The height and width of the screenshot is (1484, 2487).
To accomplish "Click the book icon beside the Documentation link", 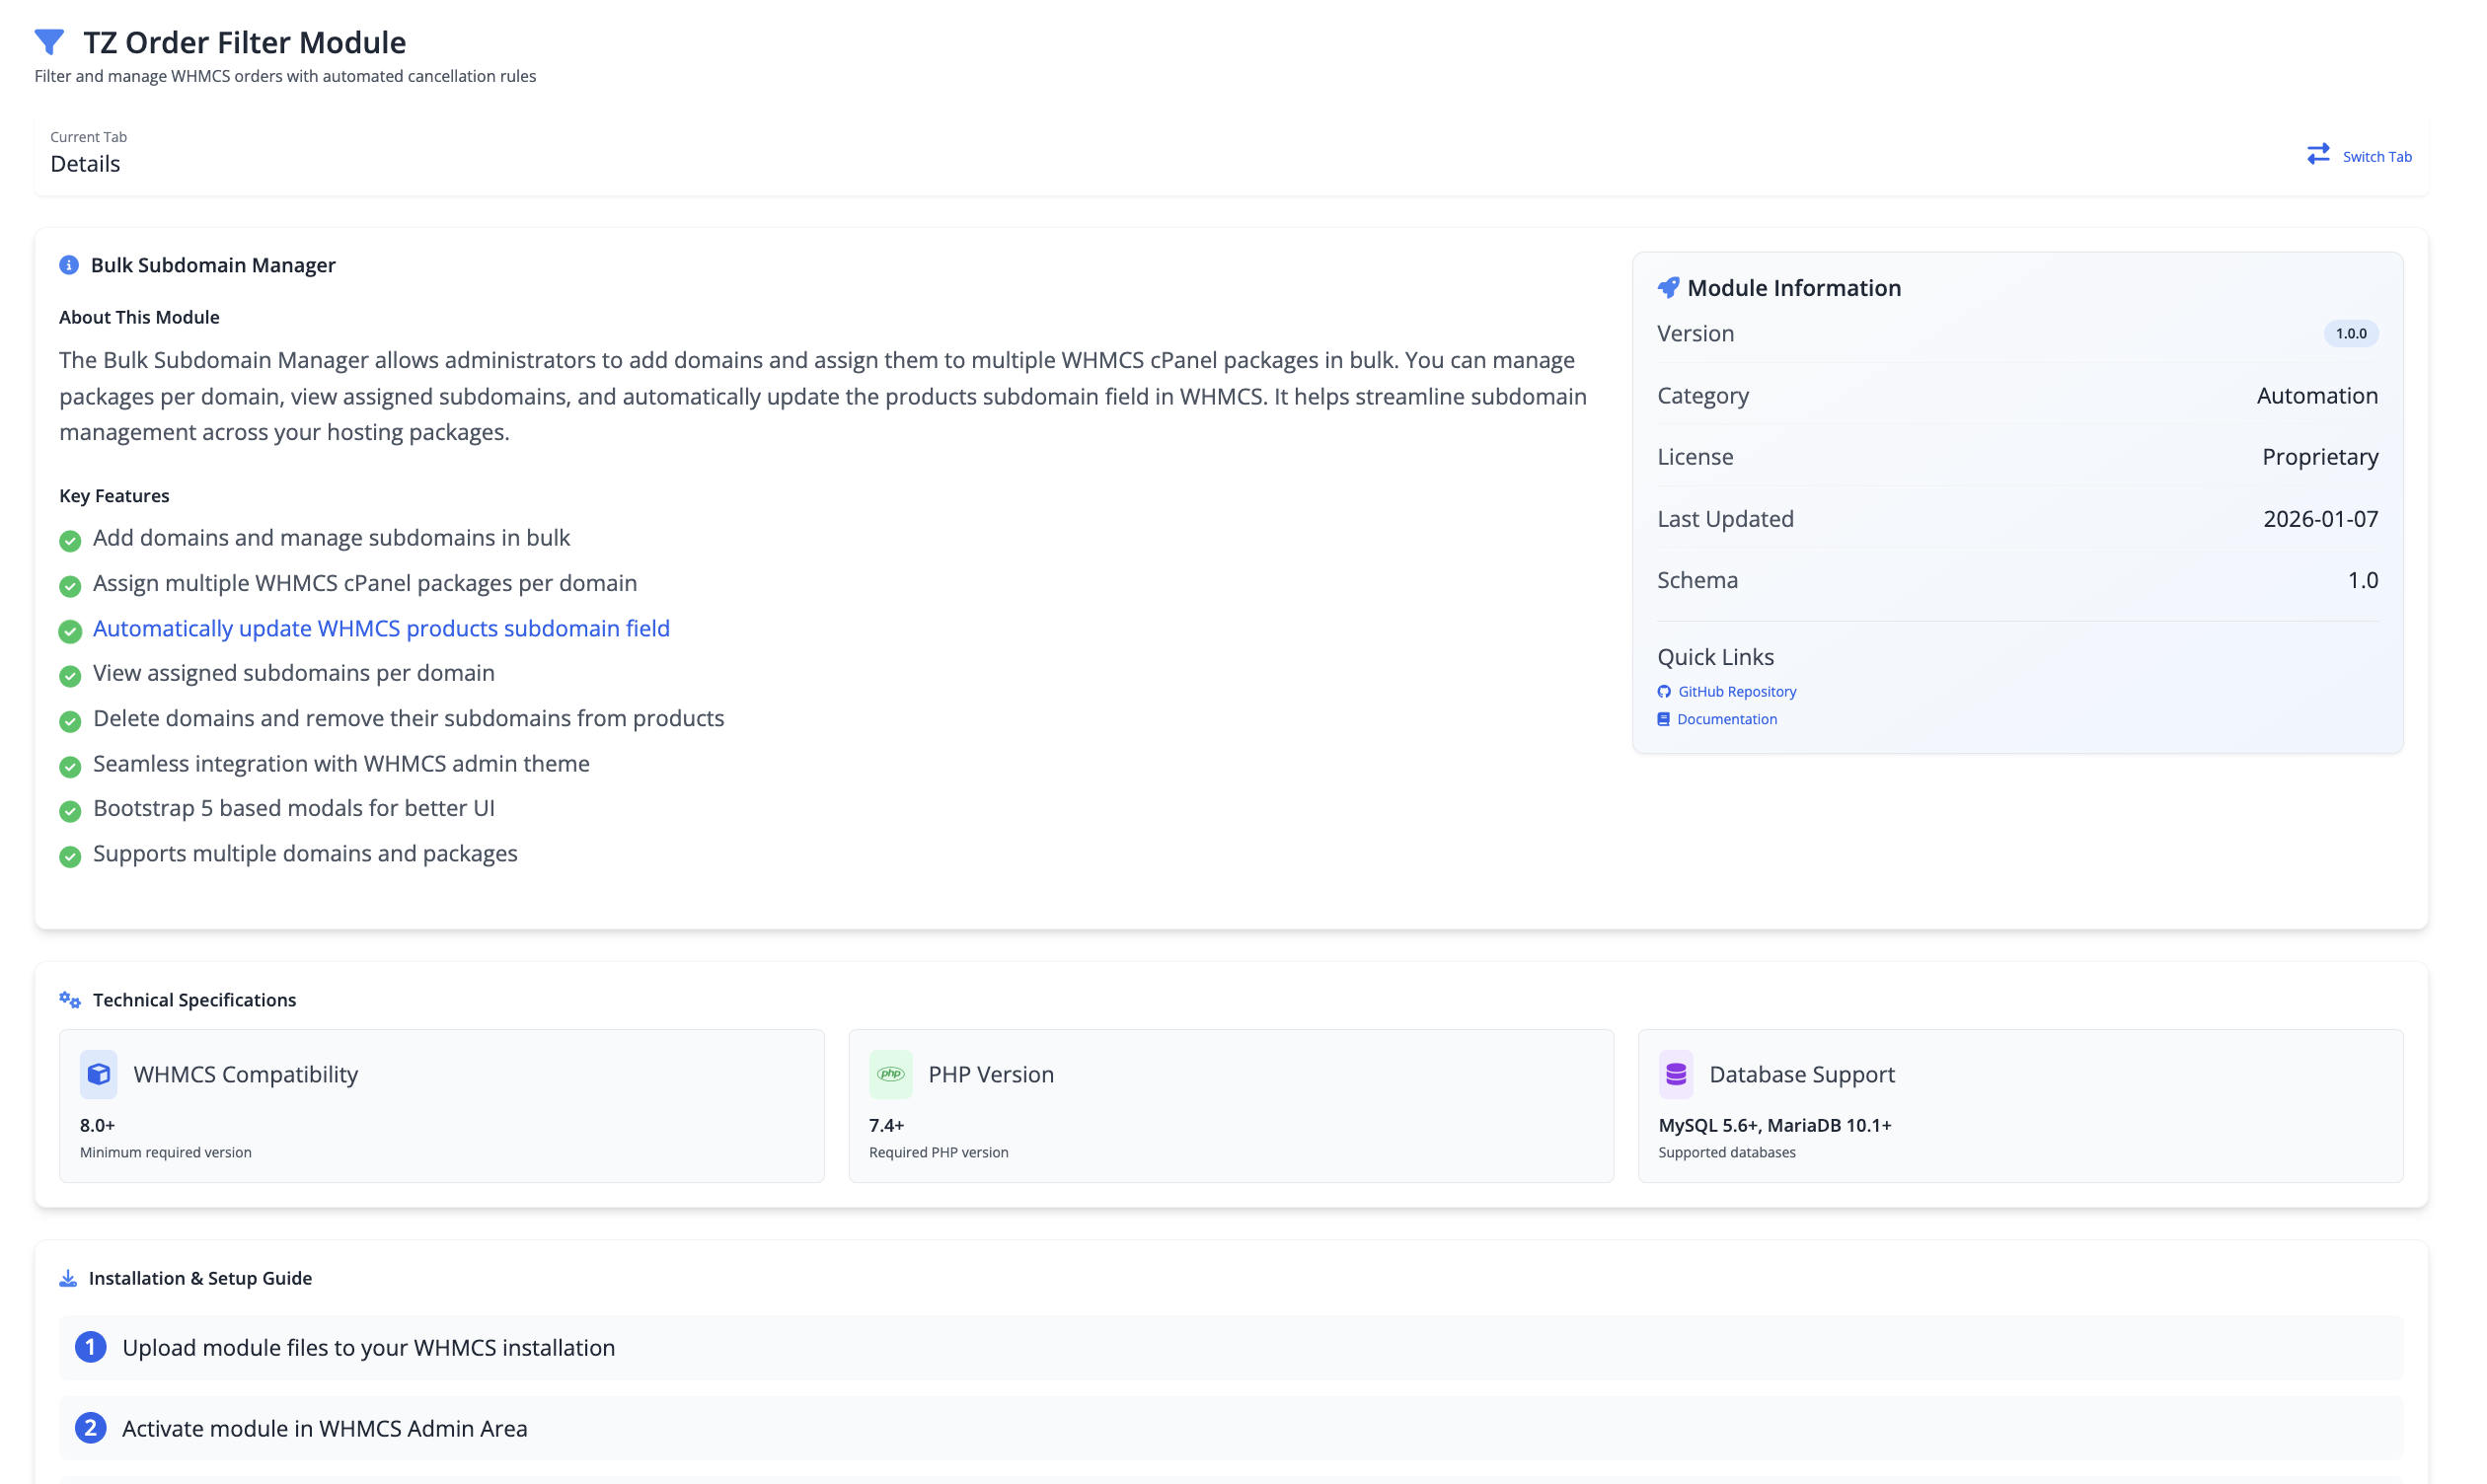I will click(x=1663, y=718).
